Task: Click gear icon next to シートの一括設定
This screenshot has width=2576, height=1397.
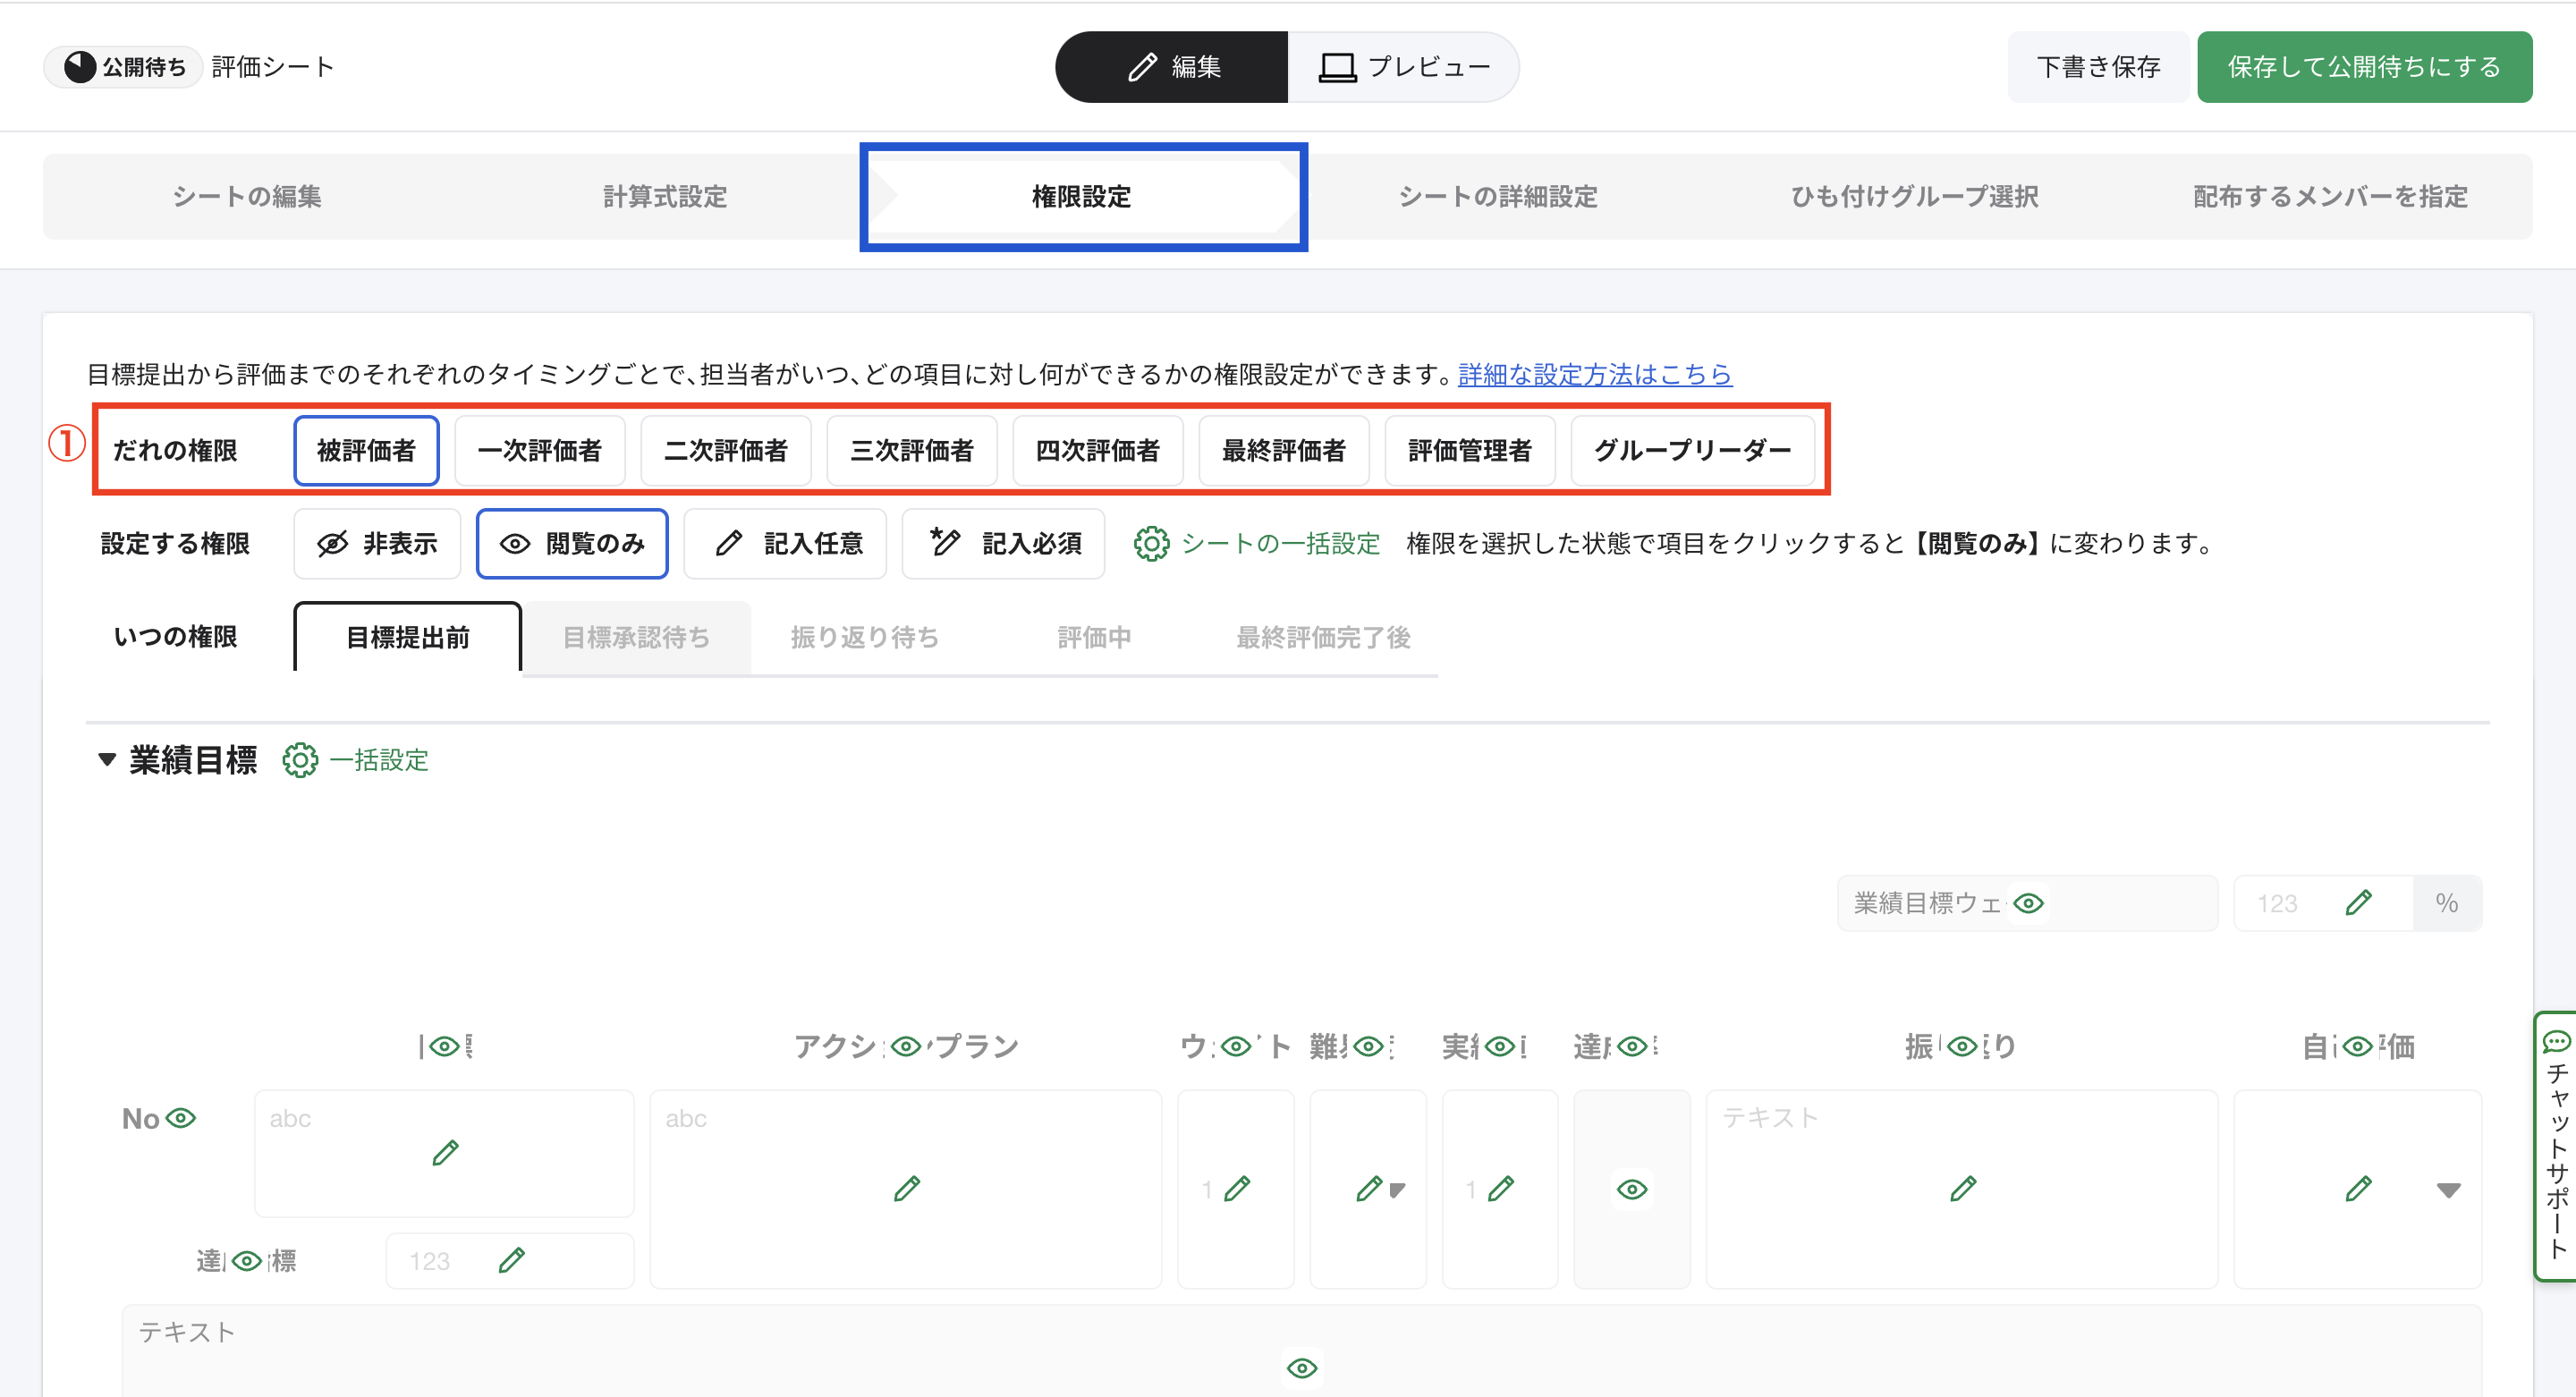Action: click(1151, 543)
